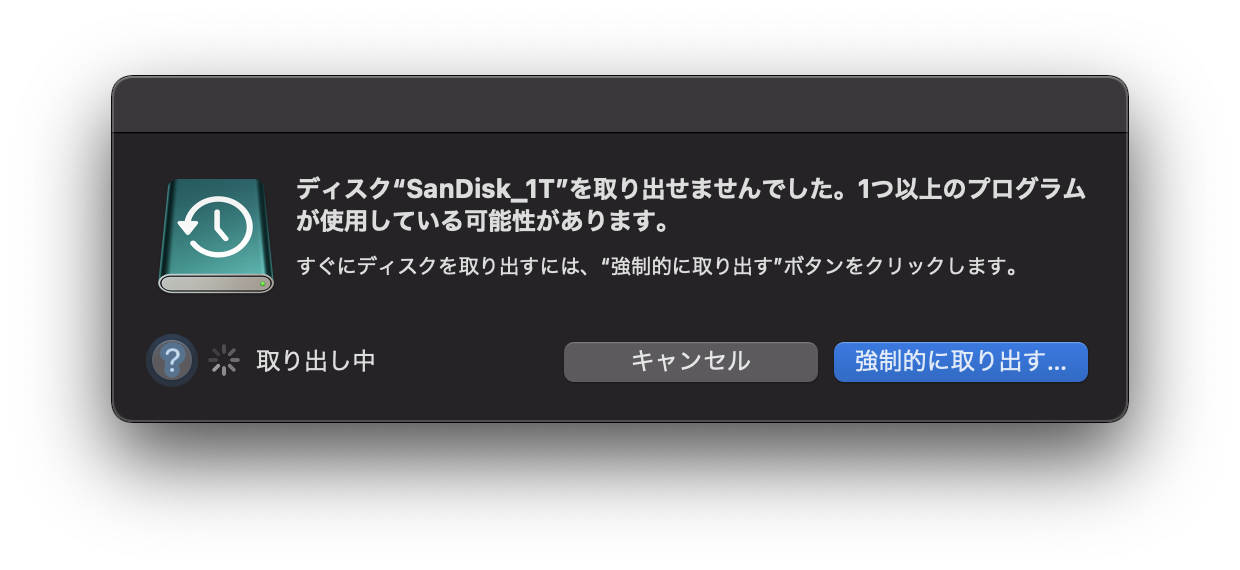
Task: Click the spinning progress indicator
Action: pos(225,361)
